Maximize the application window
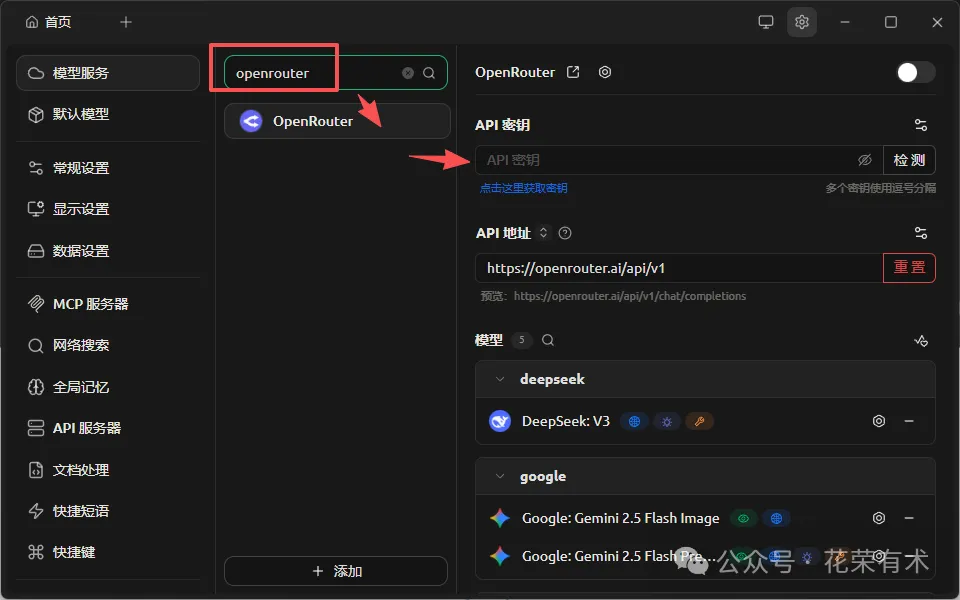Image resolution: width=960 pixels, height=600 pixels. pyautogui.click(x=891, y=22)
